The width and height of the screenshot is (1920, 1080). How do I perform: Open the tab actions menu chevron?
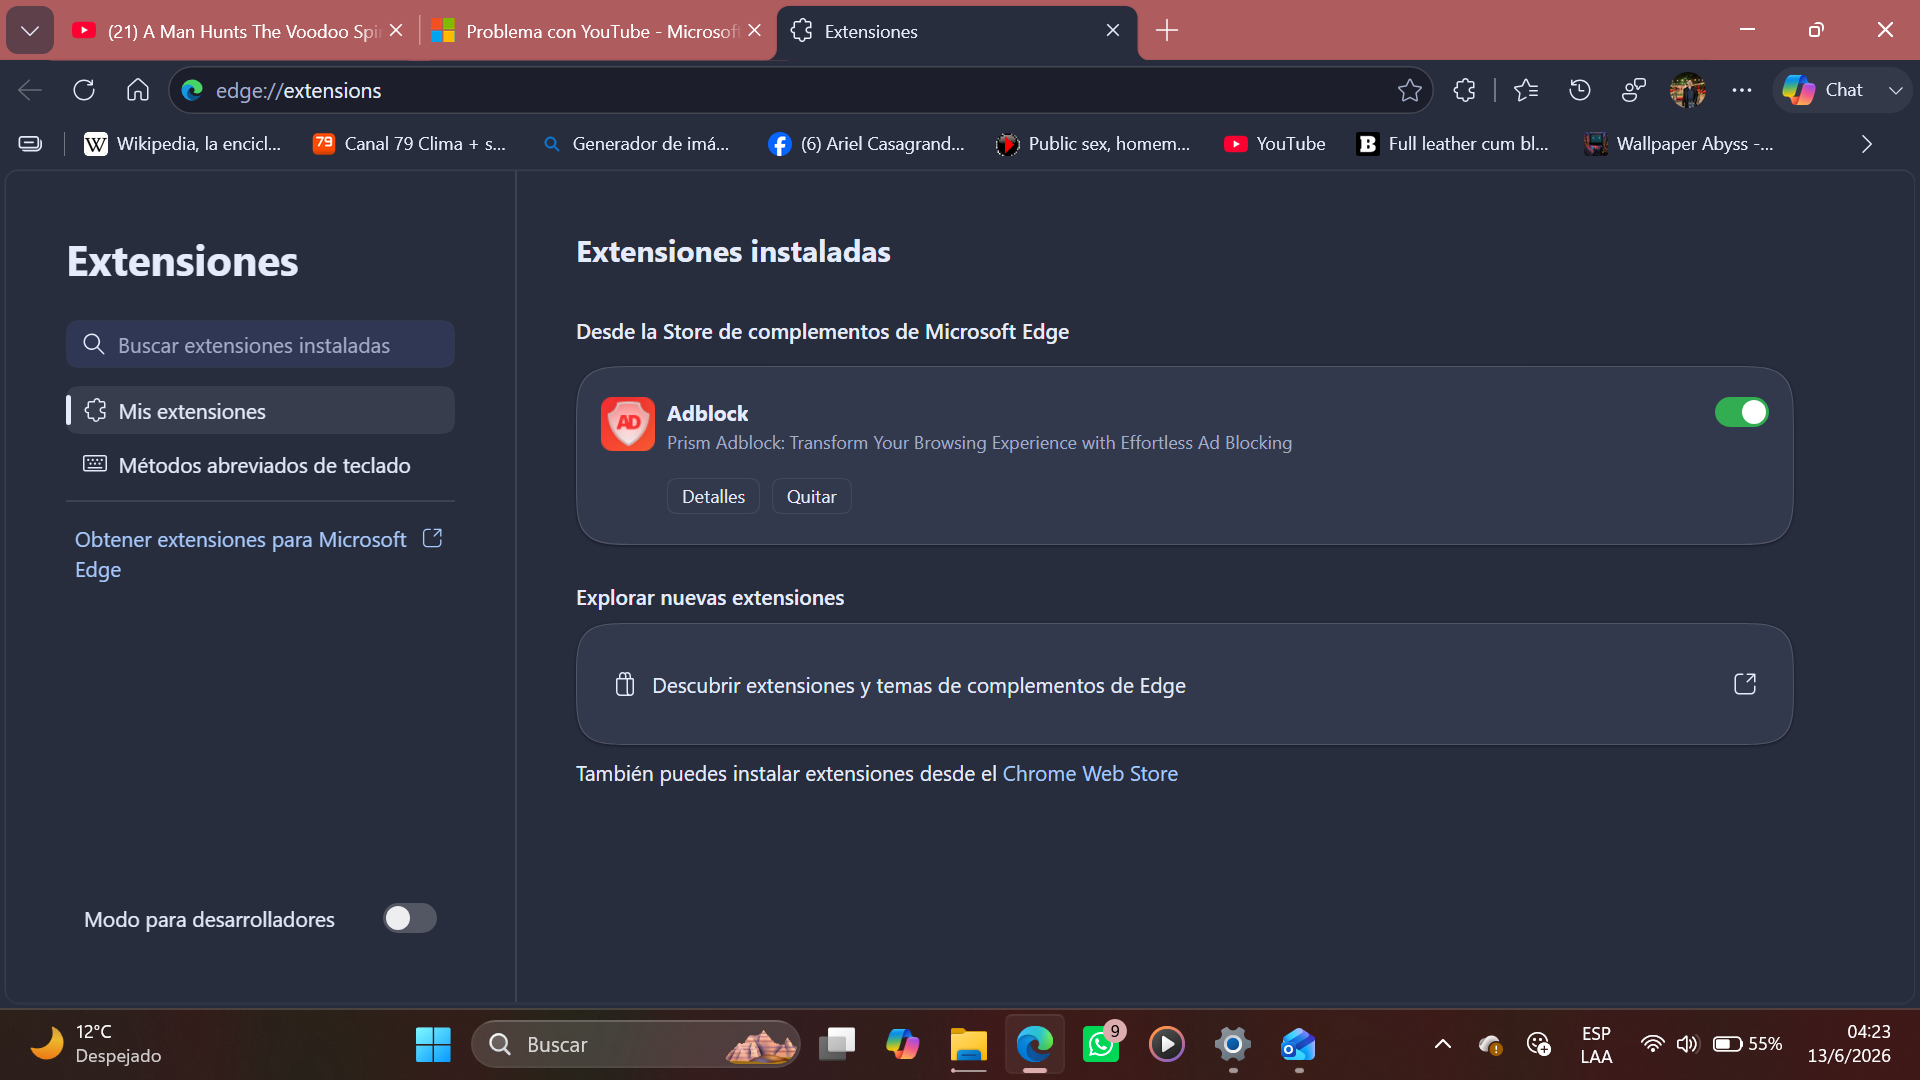(x=30, y=31)
